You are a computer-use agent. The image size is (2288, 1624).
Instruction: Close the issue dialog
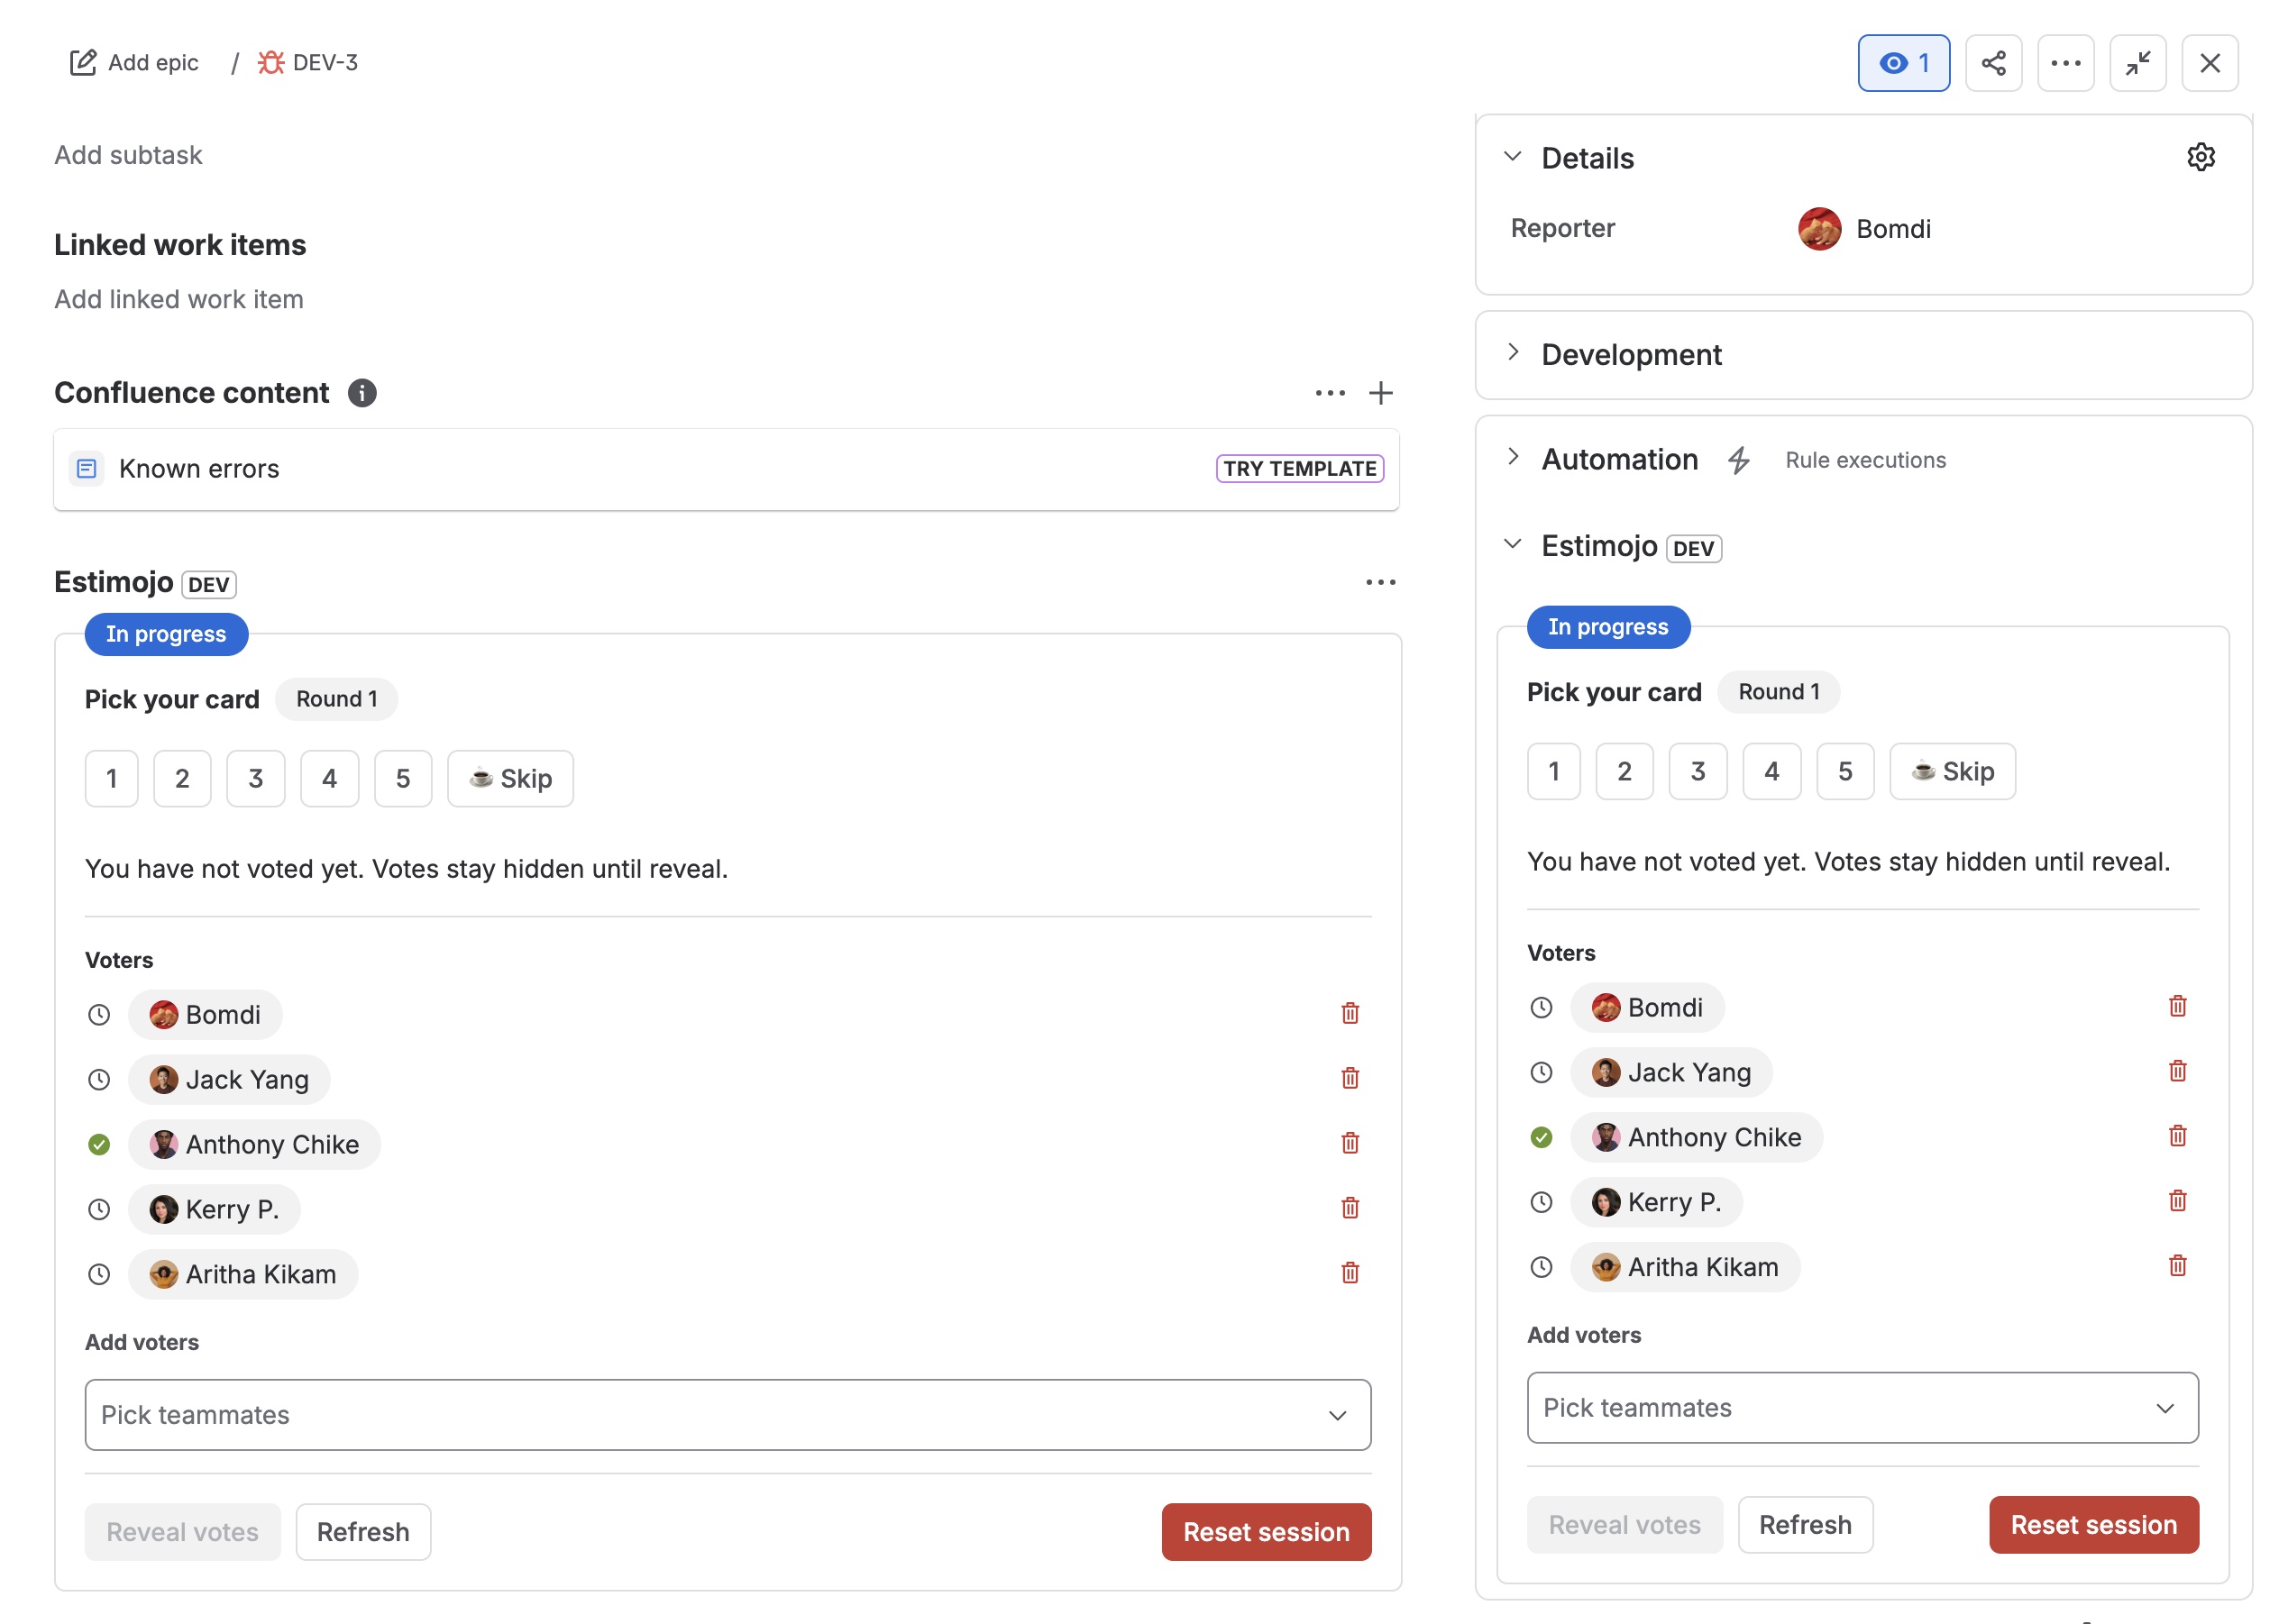pyautogui.click(x=2209, y=63)
